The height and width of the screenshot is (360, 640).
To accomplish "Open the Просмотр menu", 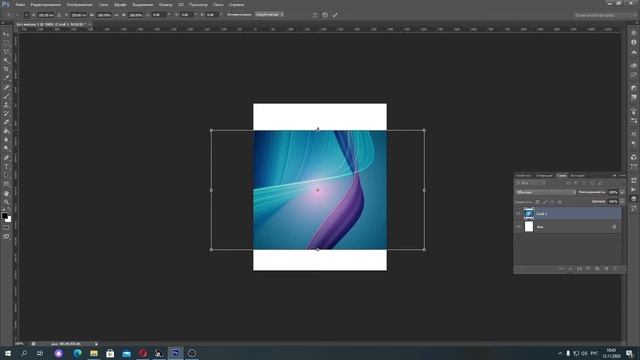I will [x=198, y=4].
